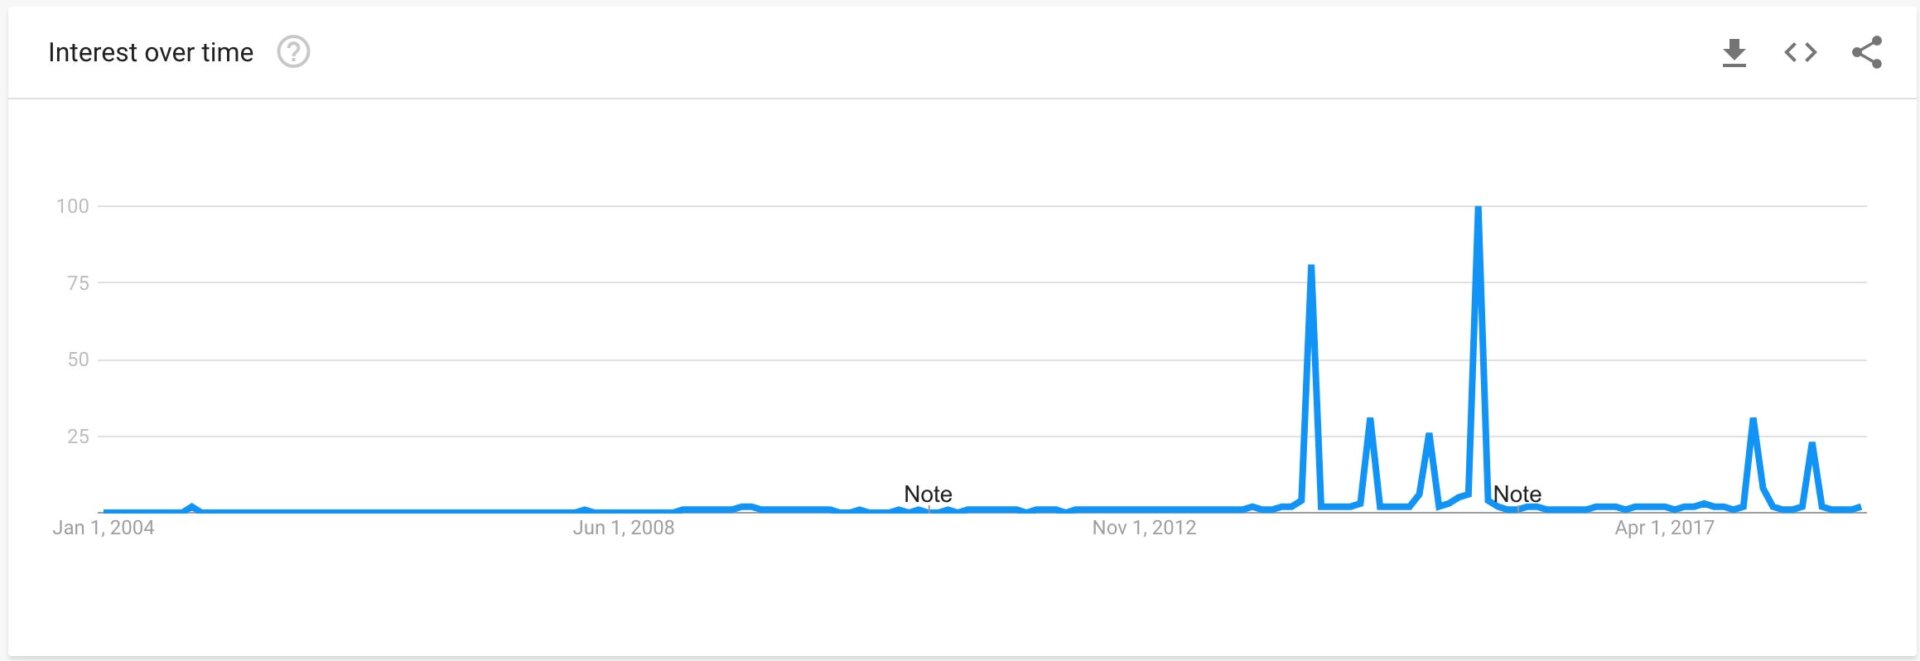Select the Jan 1, 2004 axis label

click(105, 528)
